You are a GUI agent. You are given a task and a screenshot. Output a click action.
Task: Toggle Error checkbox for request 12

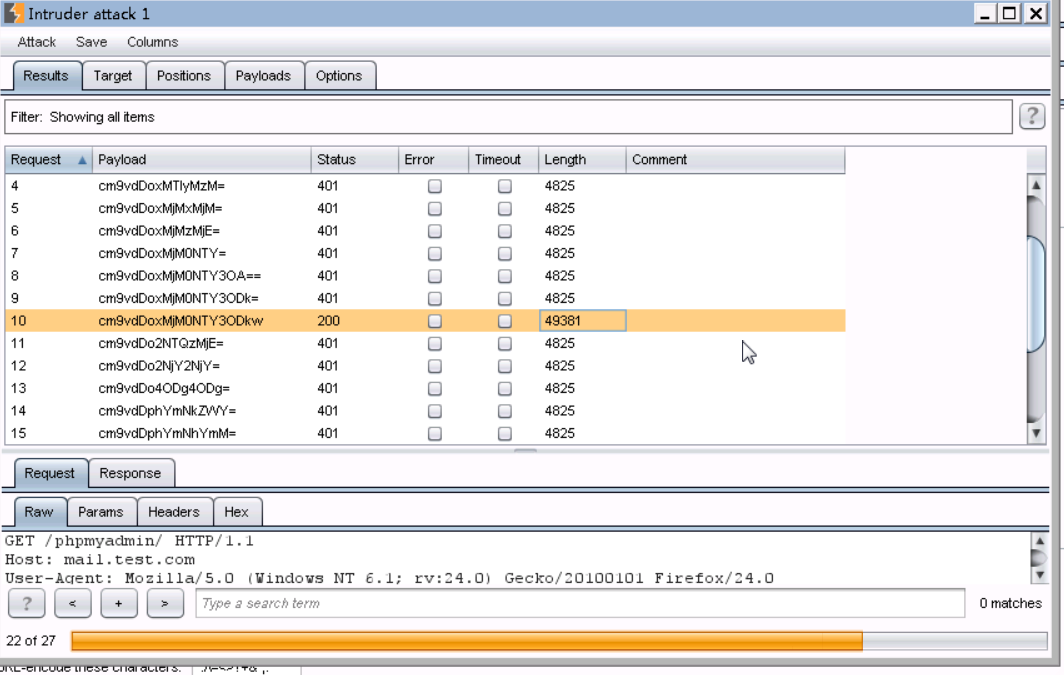click(x=435, y=366)
